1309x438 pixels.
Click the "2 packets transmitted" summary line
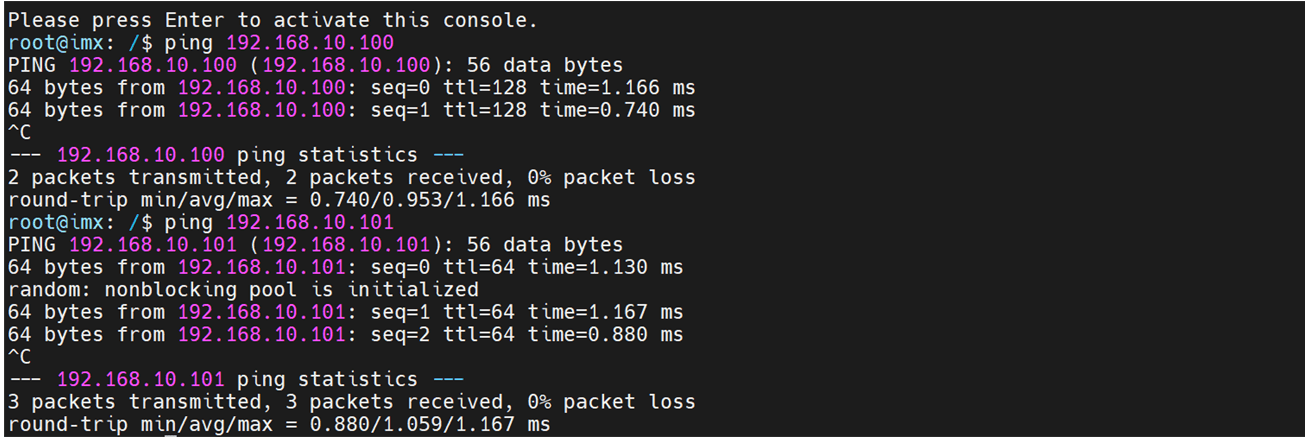pos(351,177)
